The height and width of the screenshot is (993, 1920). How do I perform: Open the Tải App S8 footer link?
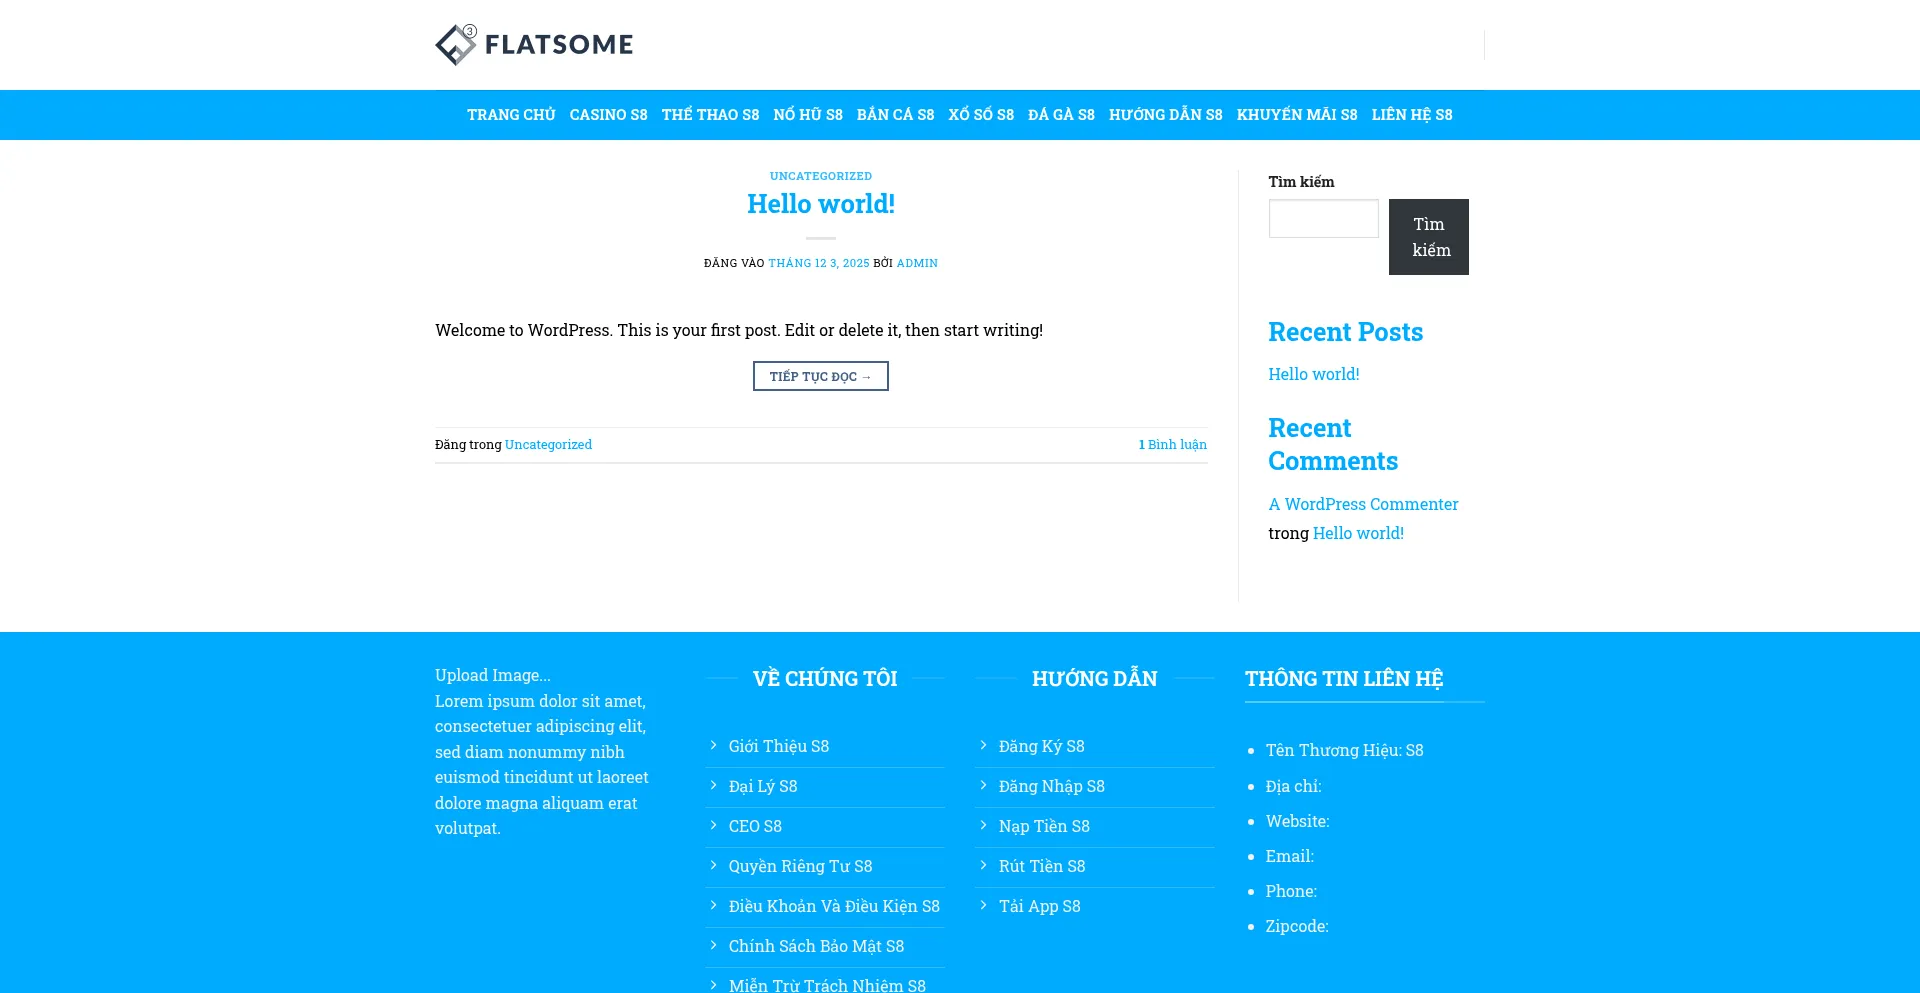(x=1039, y=906)
